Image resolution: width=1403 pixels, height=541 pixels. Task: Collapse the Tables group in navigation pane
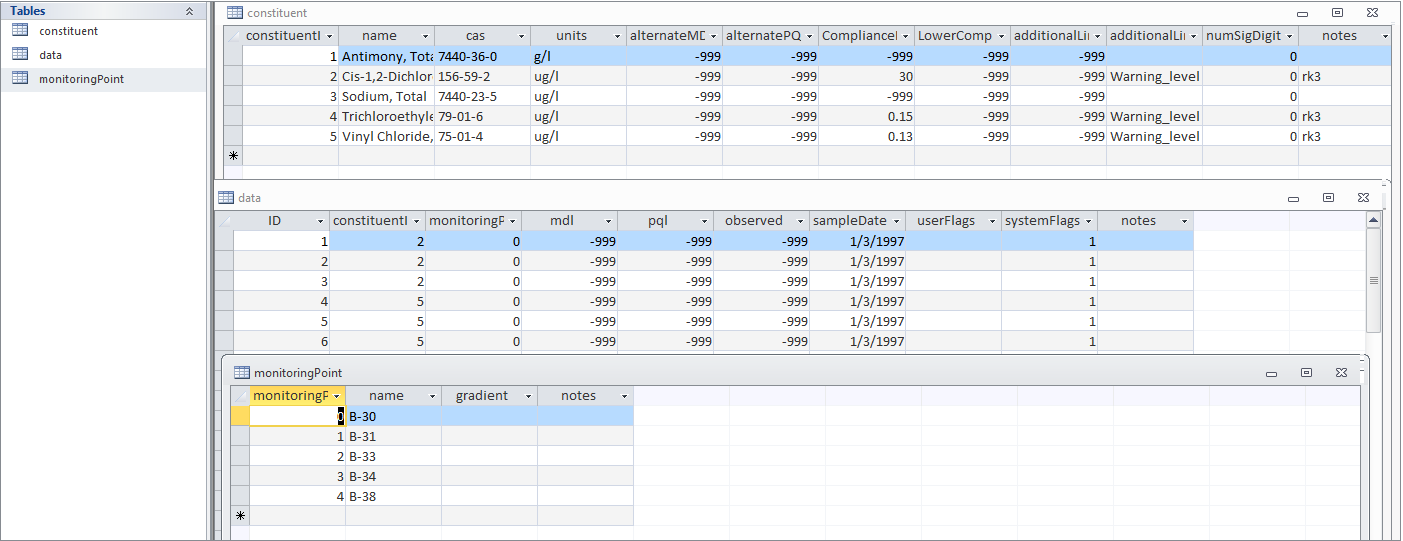click(x=190, y=11)
